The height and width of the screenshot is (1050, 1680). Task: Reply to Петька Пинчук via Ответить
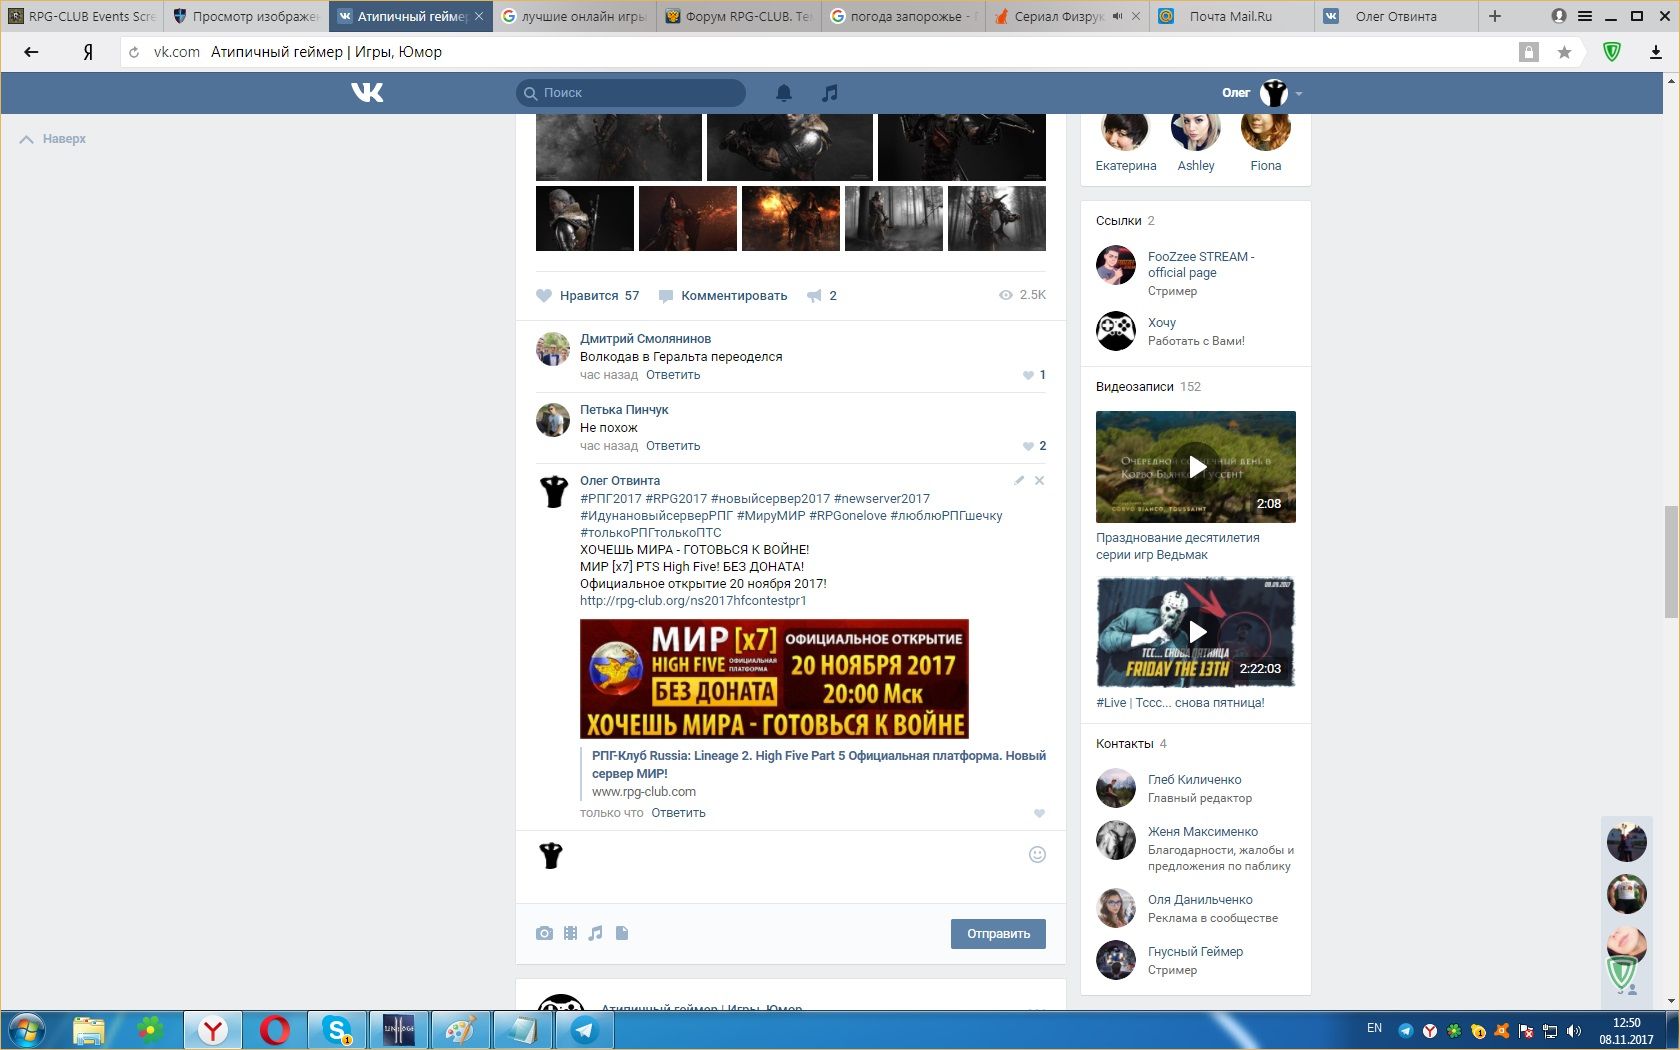click(x=673, y=446)
